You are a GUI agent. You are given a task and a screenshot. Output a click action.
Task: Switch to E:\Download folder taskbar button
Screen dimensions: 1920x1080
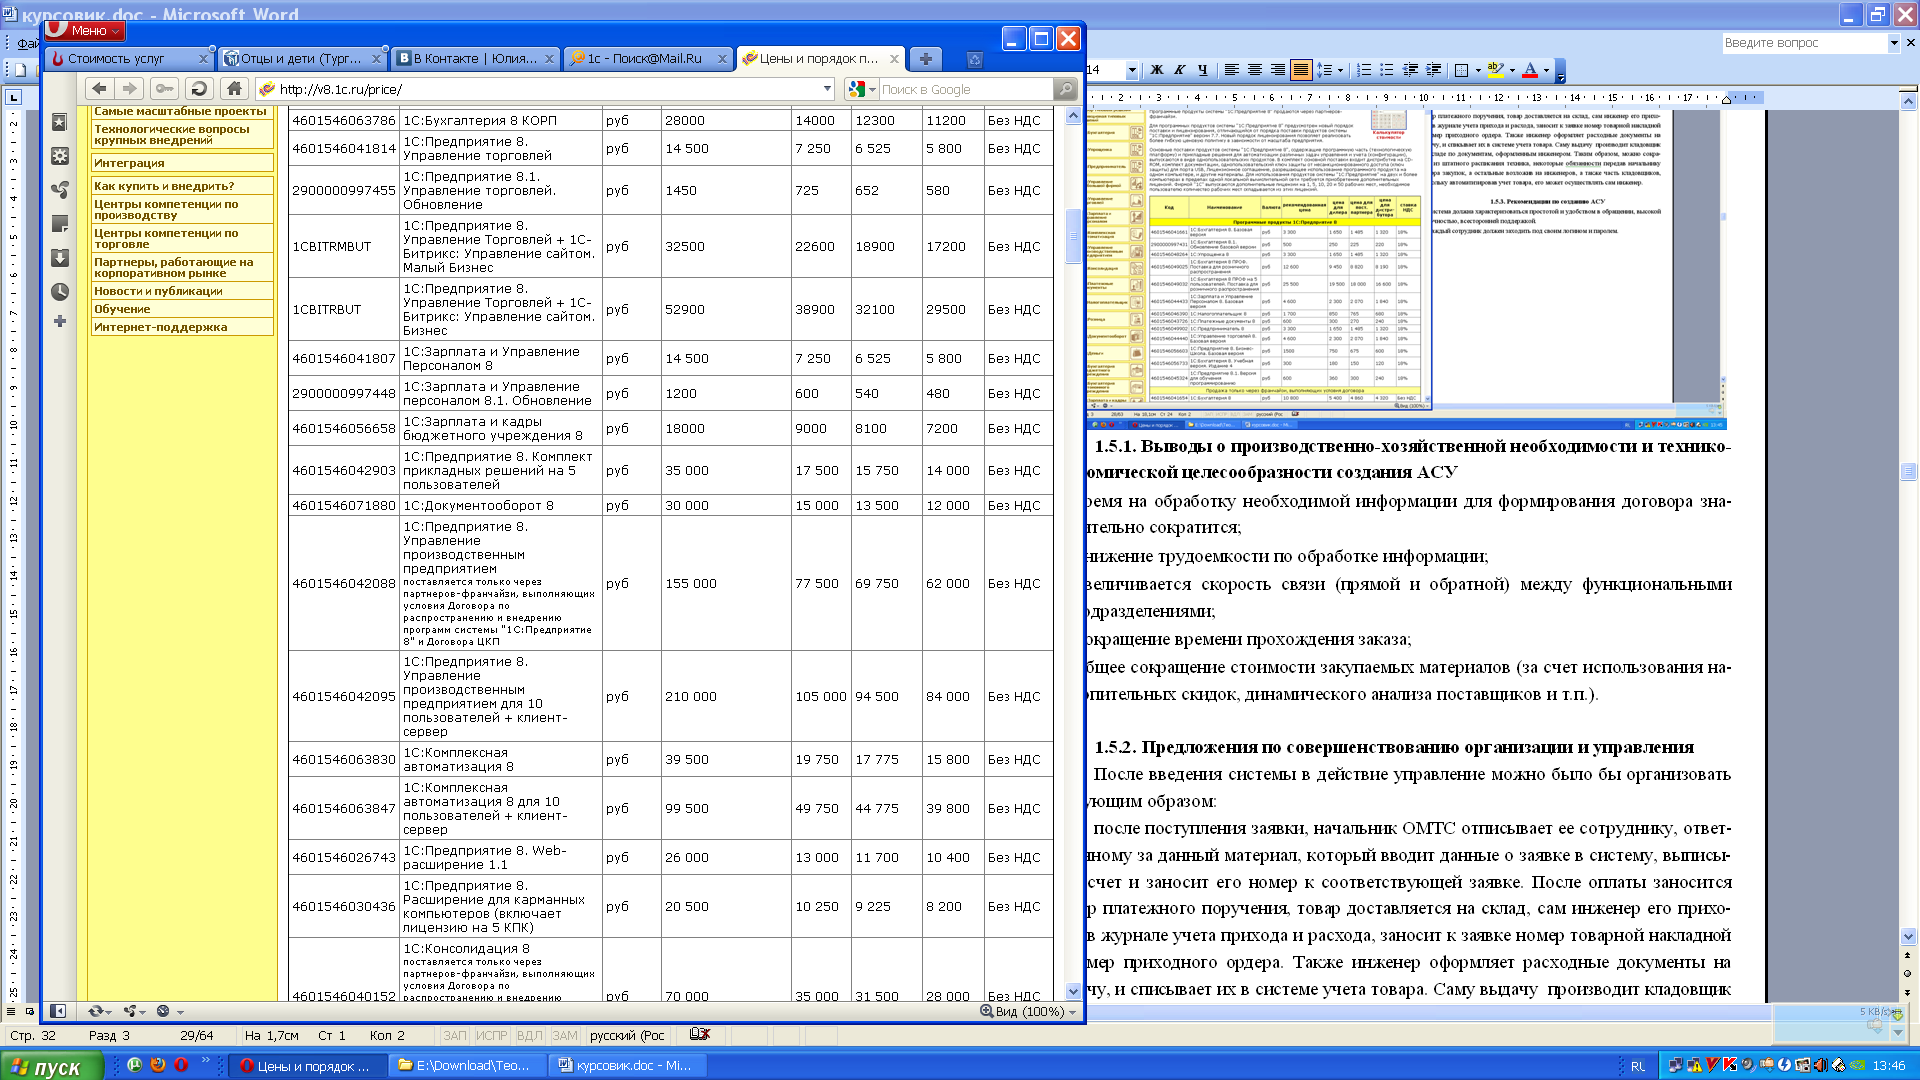tap(469, 1066)
